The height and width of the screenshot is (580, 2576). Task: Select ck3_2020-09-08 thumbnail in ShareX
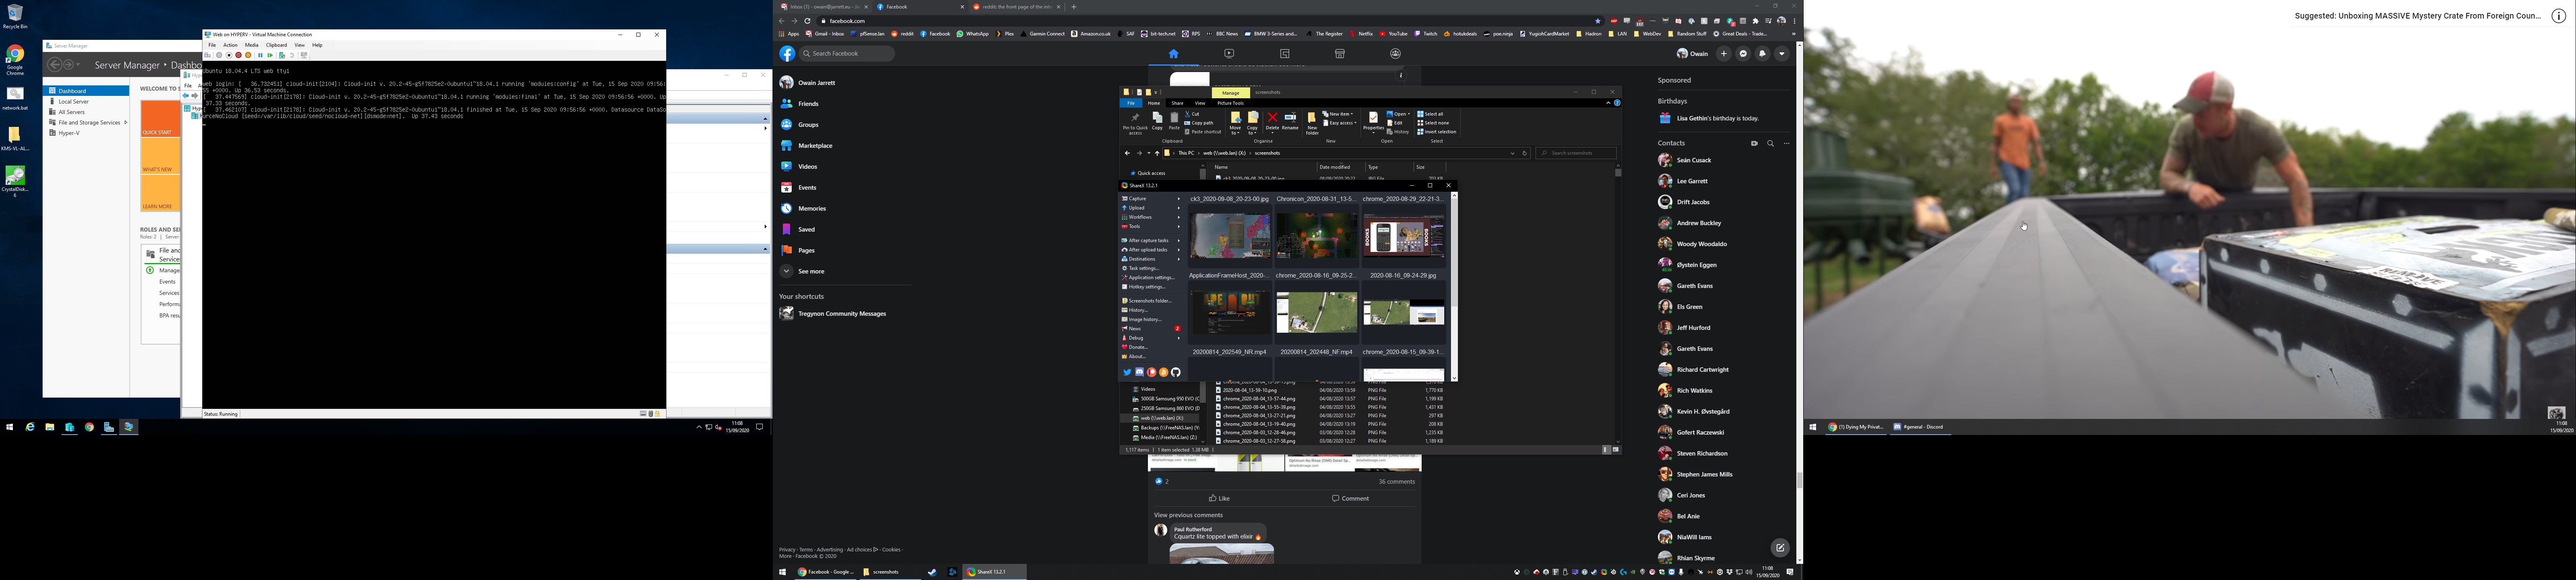pos(1230,236)
